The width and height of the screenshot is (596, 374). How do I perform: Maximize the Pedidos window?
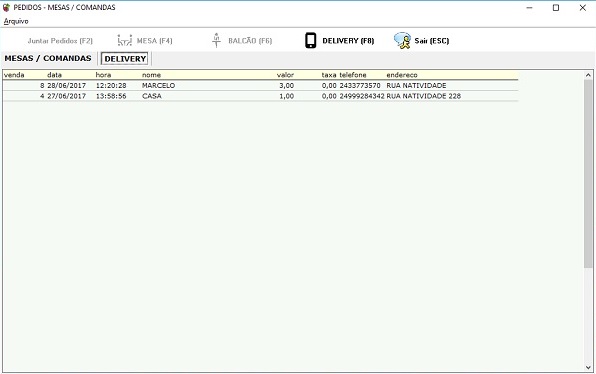pyautogui.click(x=556, y=8)
